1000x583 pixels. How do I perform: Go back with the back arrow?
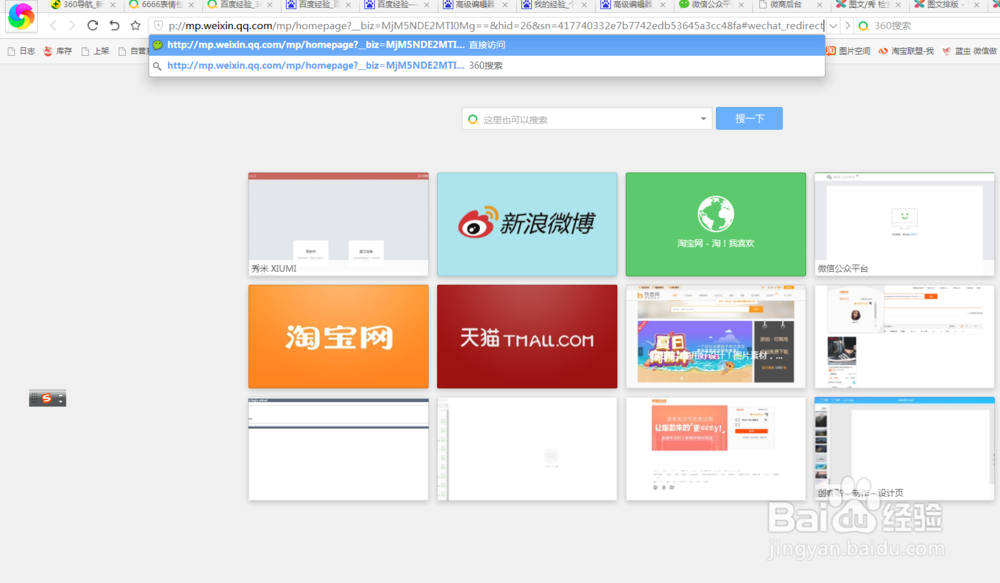pyautogui.click(x=54, y=26)
